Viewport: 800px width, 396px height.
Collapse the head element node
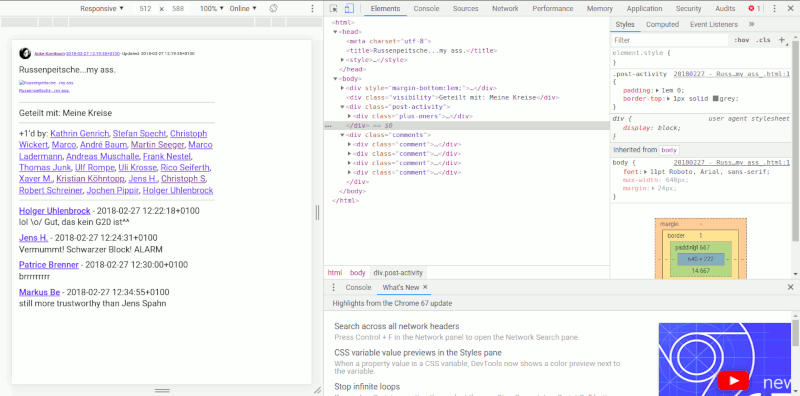(335, 32)
